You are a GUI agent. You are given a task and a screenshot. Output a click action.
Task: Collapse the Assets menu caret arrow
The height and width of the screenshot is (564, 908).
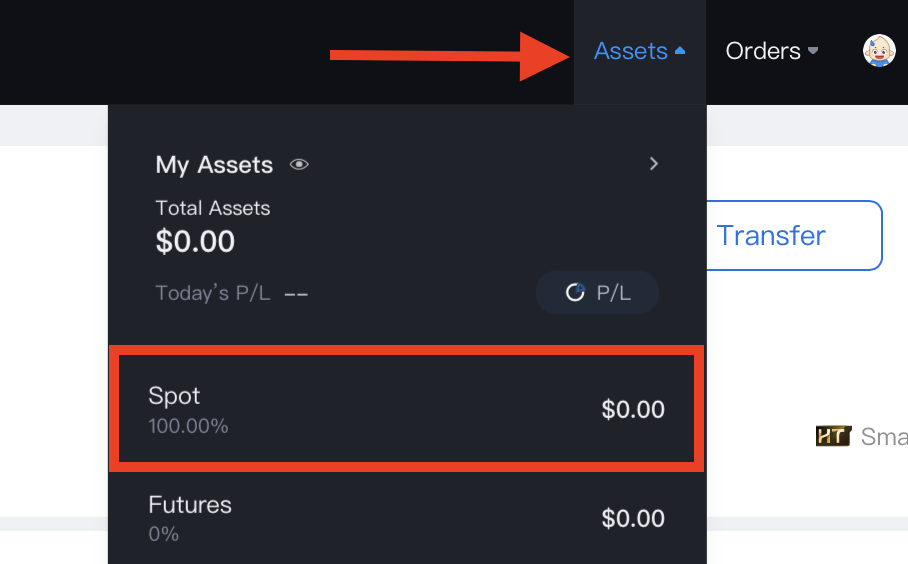point(681,51)
